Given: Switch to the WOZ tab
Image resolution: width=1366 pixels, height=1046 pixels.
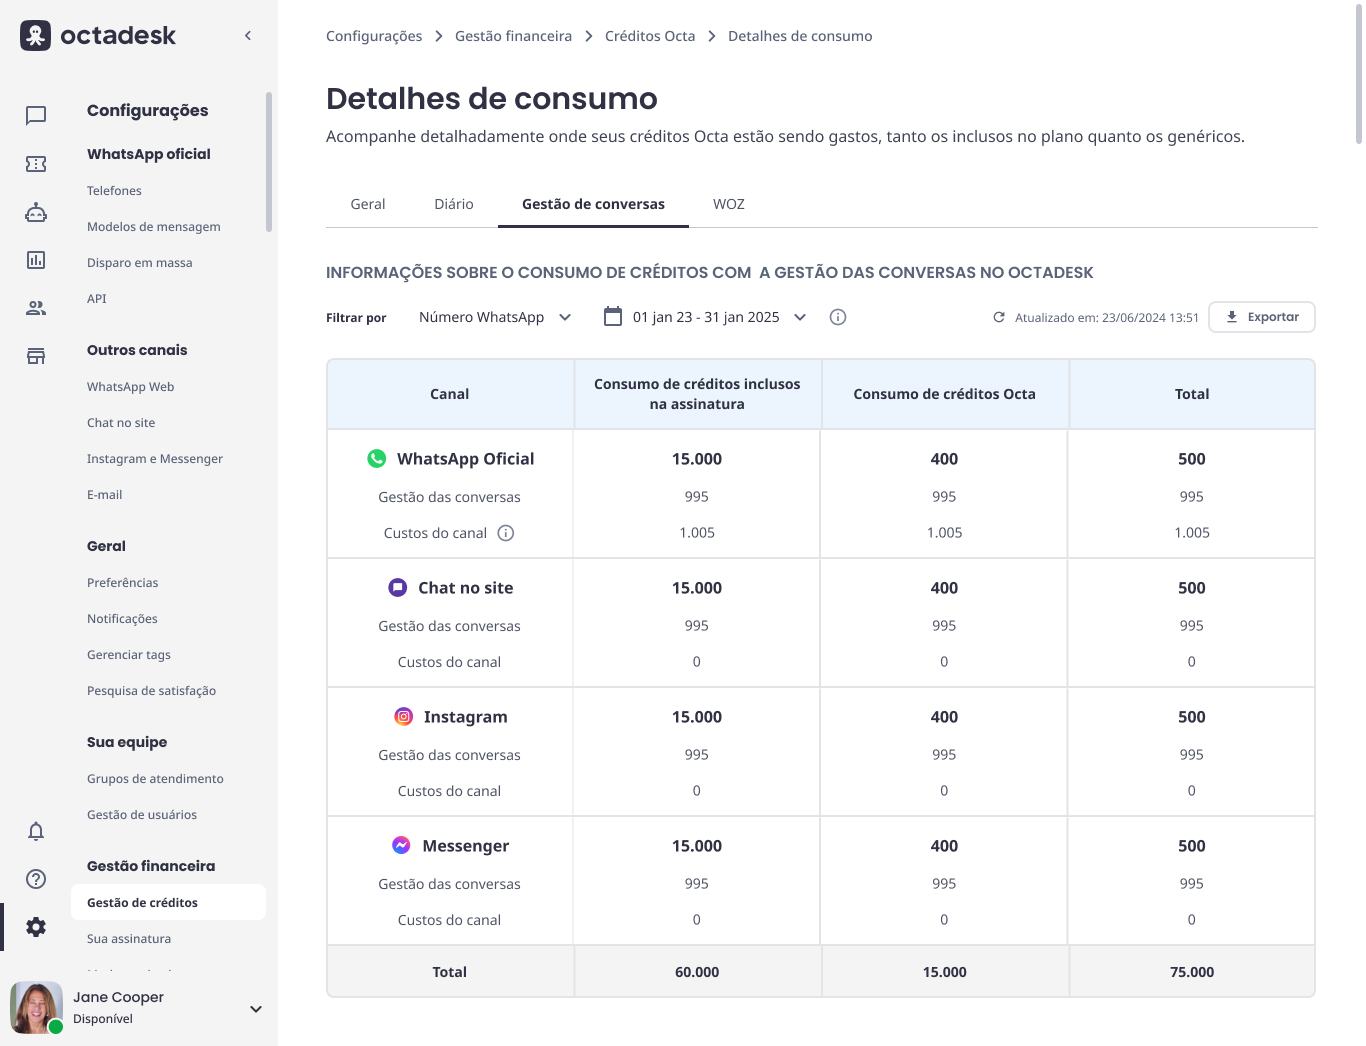Looking at the screenshot, I should 729,204.
